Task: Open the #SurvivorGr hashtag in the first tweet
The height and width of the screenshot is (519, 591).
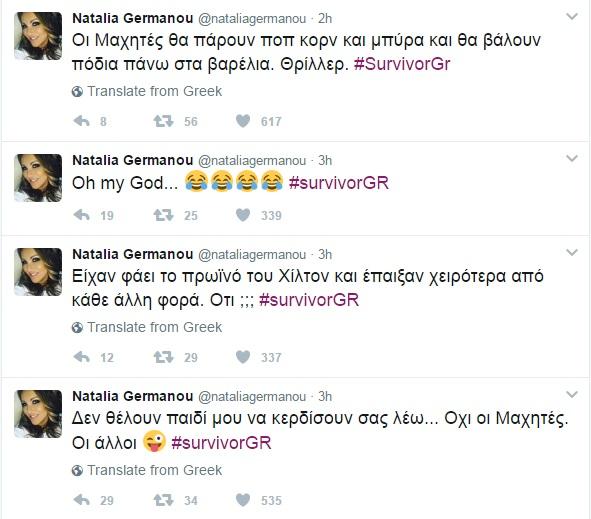Action: (x=402, y=64)
